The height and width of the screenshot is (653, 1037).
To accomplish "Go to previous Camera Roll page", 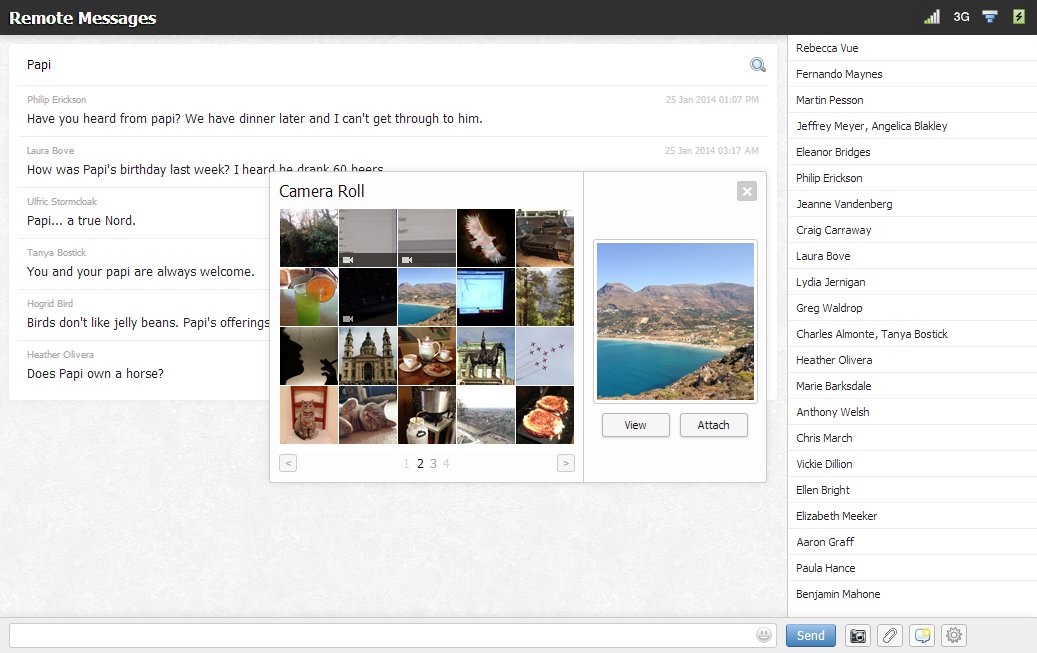I will click(x=288, y=463).
